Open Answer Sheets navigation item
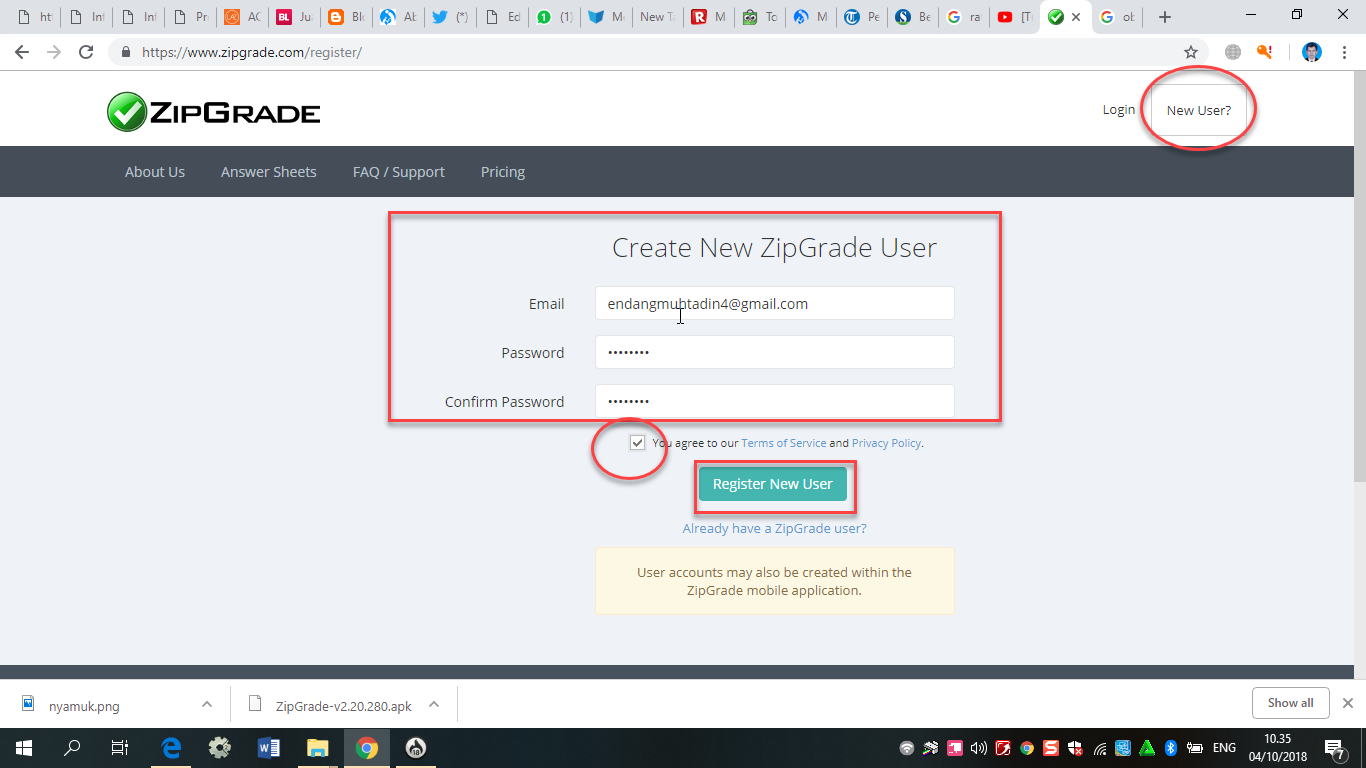 pos(269,172)
